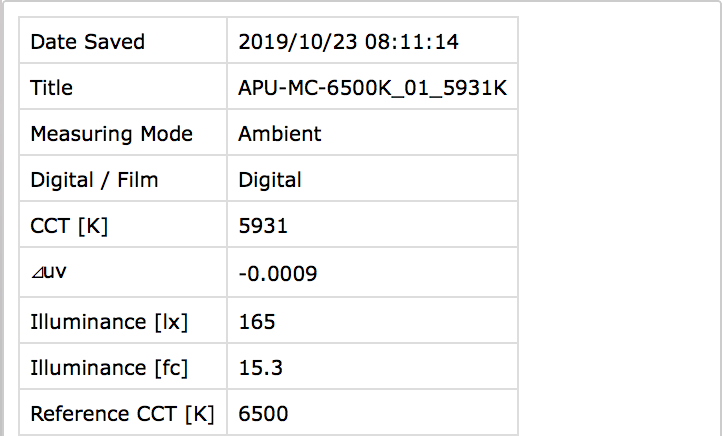Click the Digital / Film label
722x436 pixels.
pyautogui.click(x=94, y=180)
